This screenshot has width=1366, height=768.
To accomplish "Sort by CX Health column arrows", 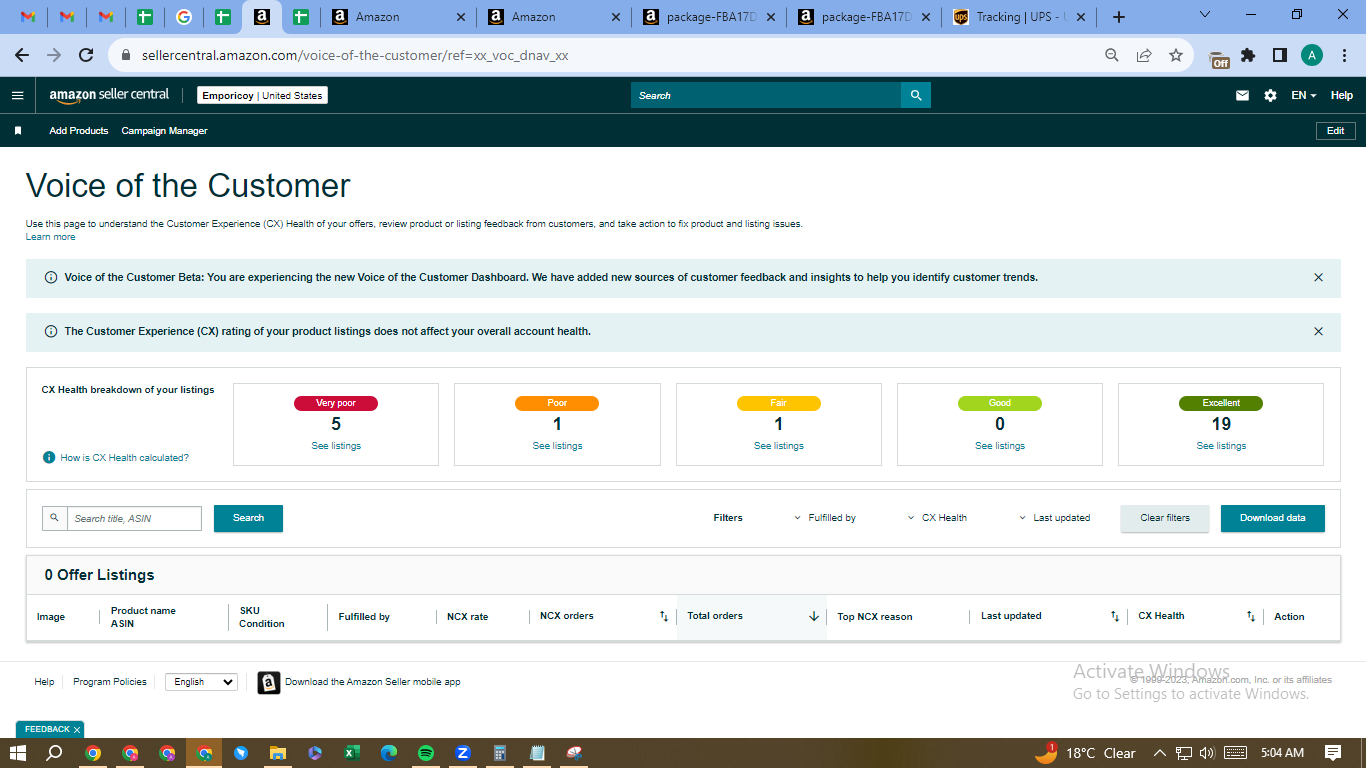I will (1250, 616).
